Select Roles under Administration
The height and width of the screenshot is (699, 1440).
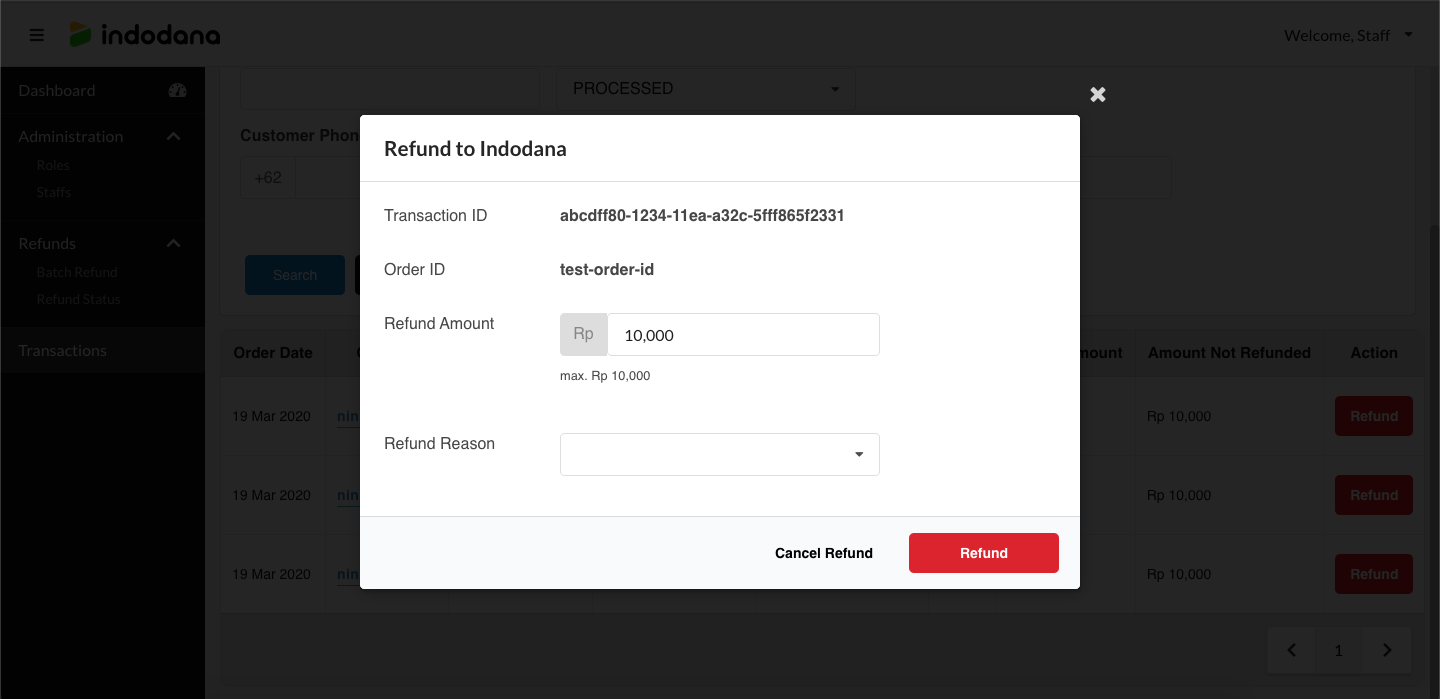[53, 165]
